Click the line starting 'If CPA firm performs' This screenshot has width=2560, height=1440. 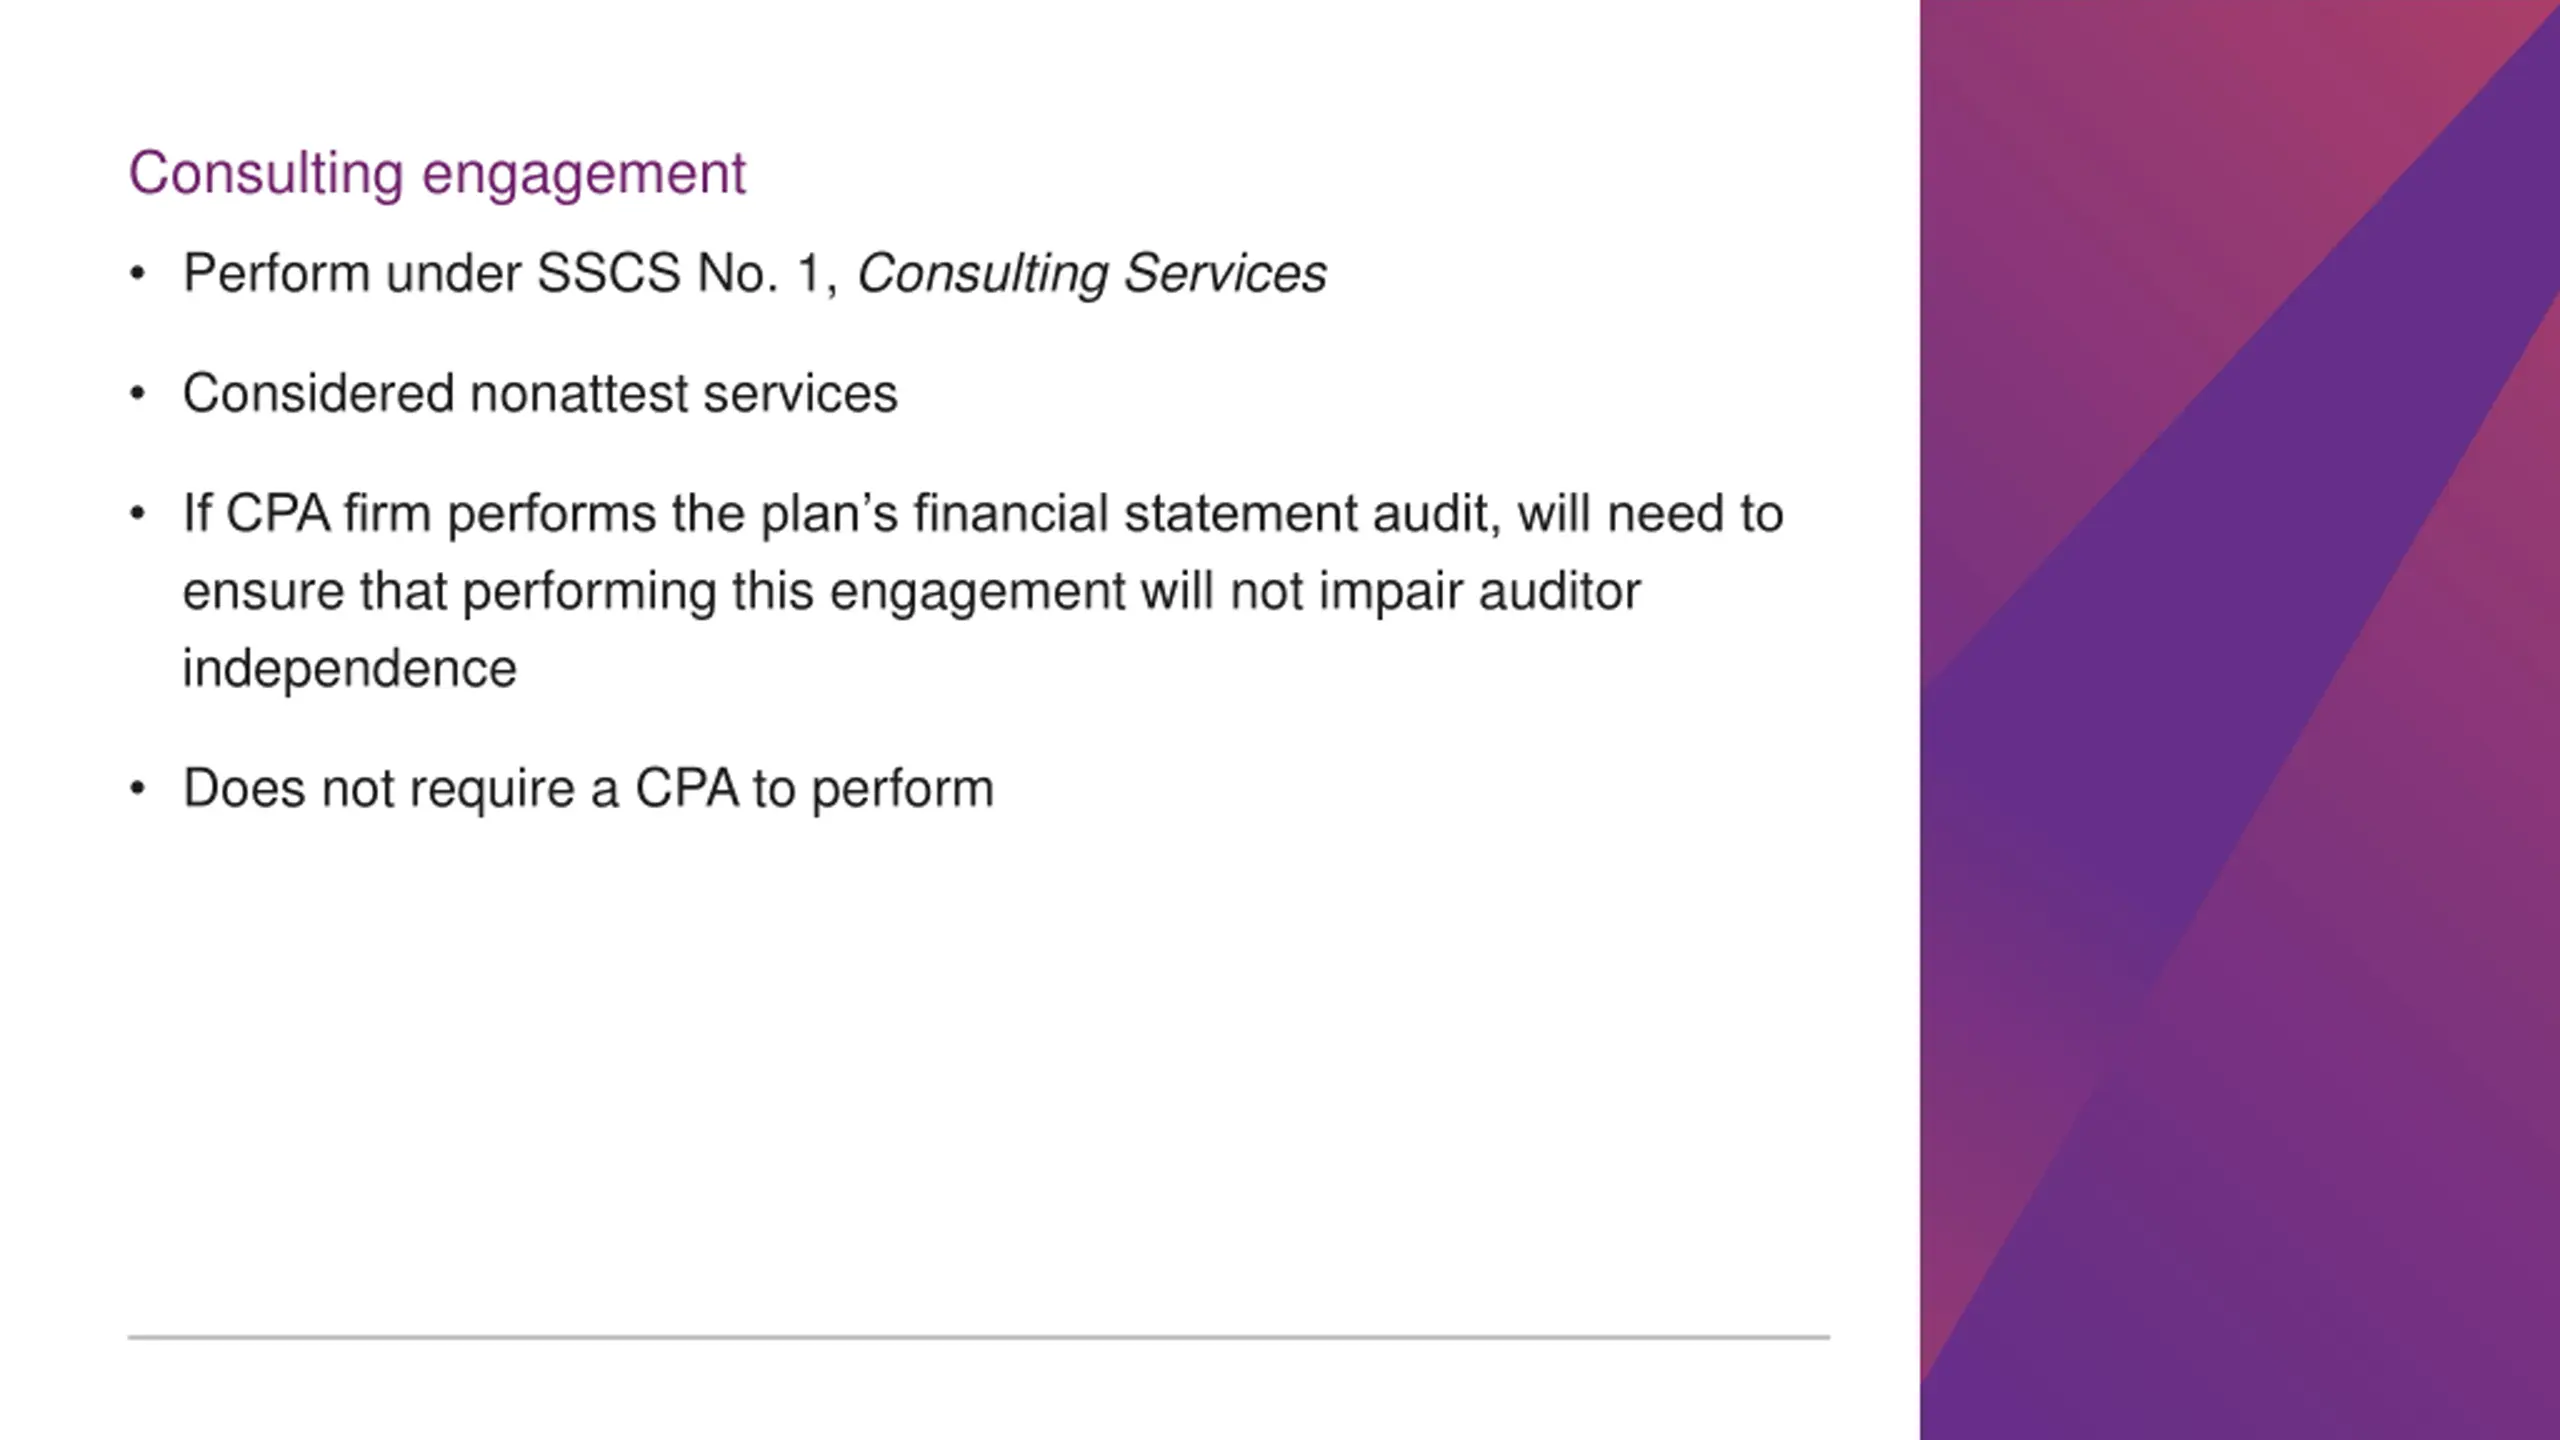(983, 514)
